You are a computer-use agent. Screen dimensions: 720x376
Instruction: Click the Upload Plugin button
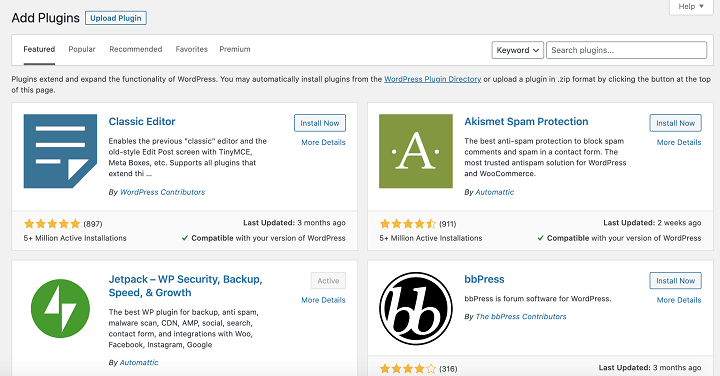[x=116, y=18]
